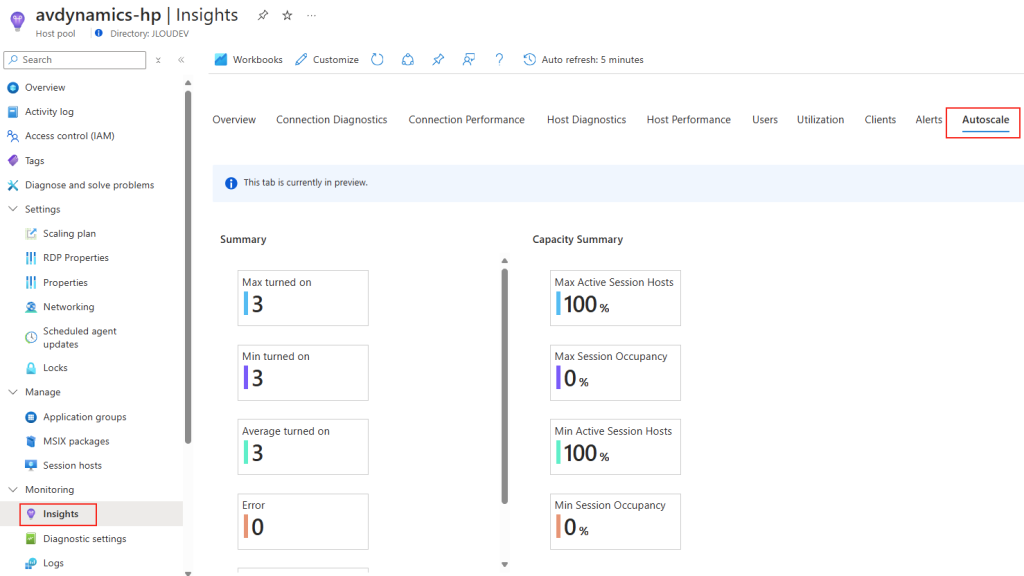Click Summary panel scroll up arrow
Screen dimensions: 1024x576
coord(504,261)
